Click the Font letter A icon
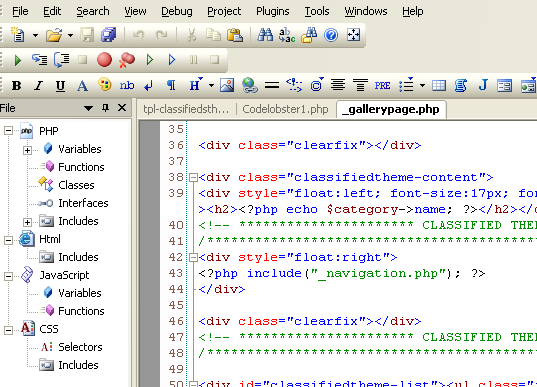Screen dimensions: 537x387 click(x=82, y=86)
